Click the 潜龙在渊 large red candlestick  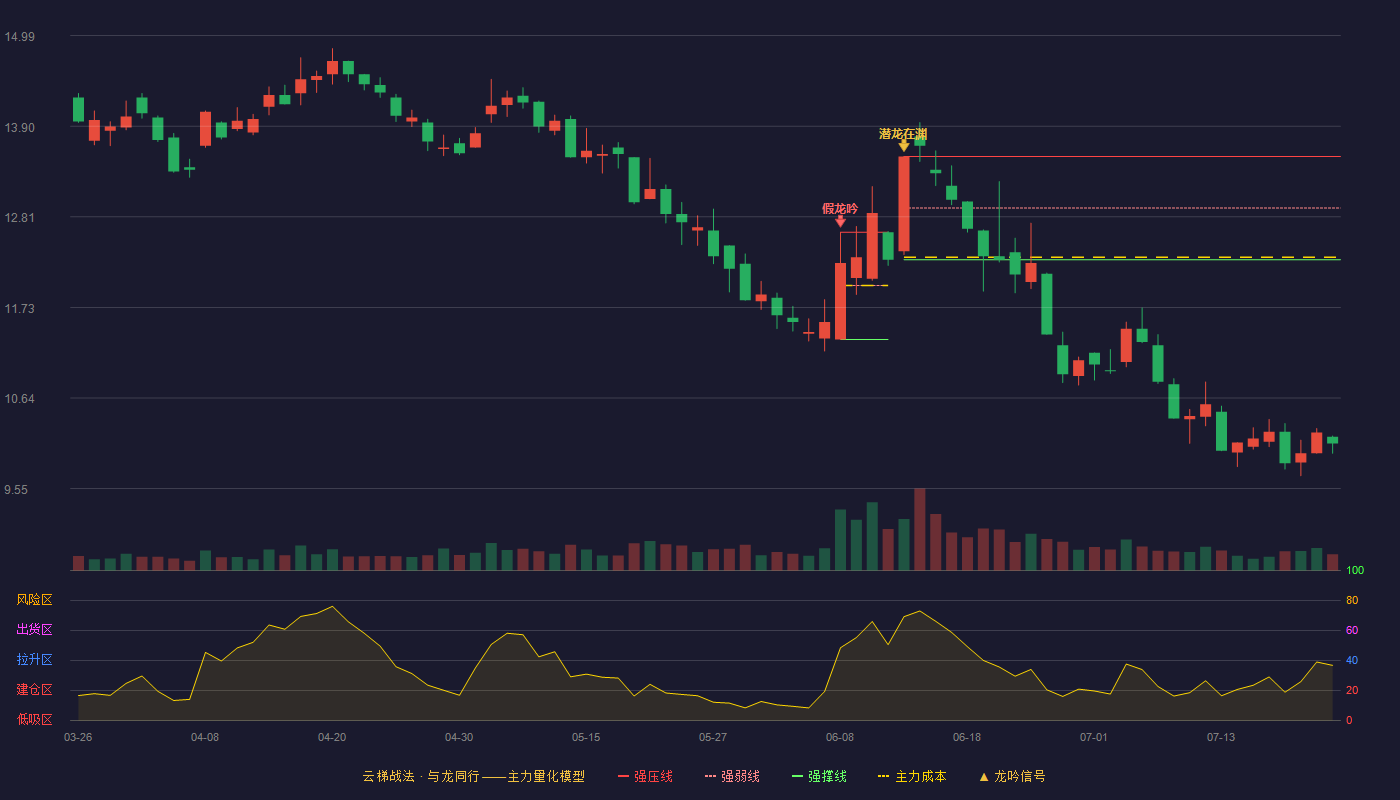point(904,204)
